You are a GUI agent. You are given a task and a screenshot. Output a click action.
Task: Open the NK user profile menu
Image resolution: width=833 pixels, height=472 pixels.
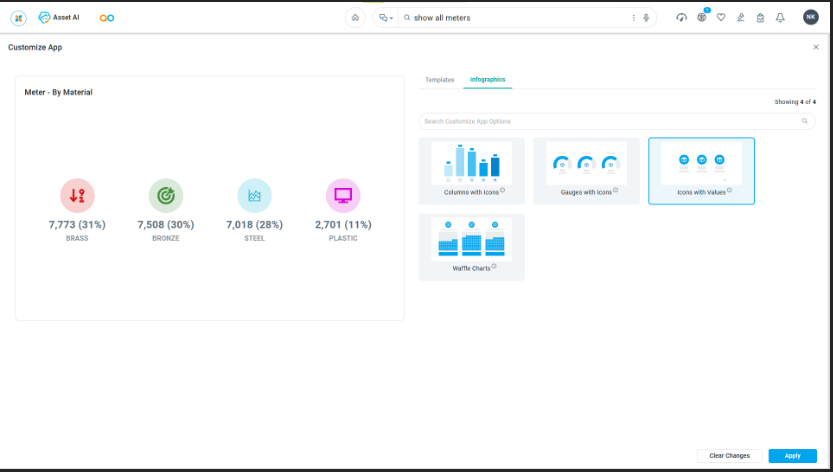pos(810,18)
